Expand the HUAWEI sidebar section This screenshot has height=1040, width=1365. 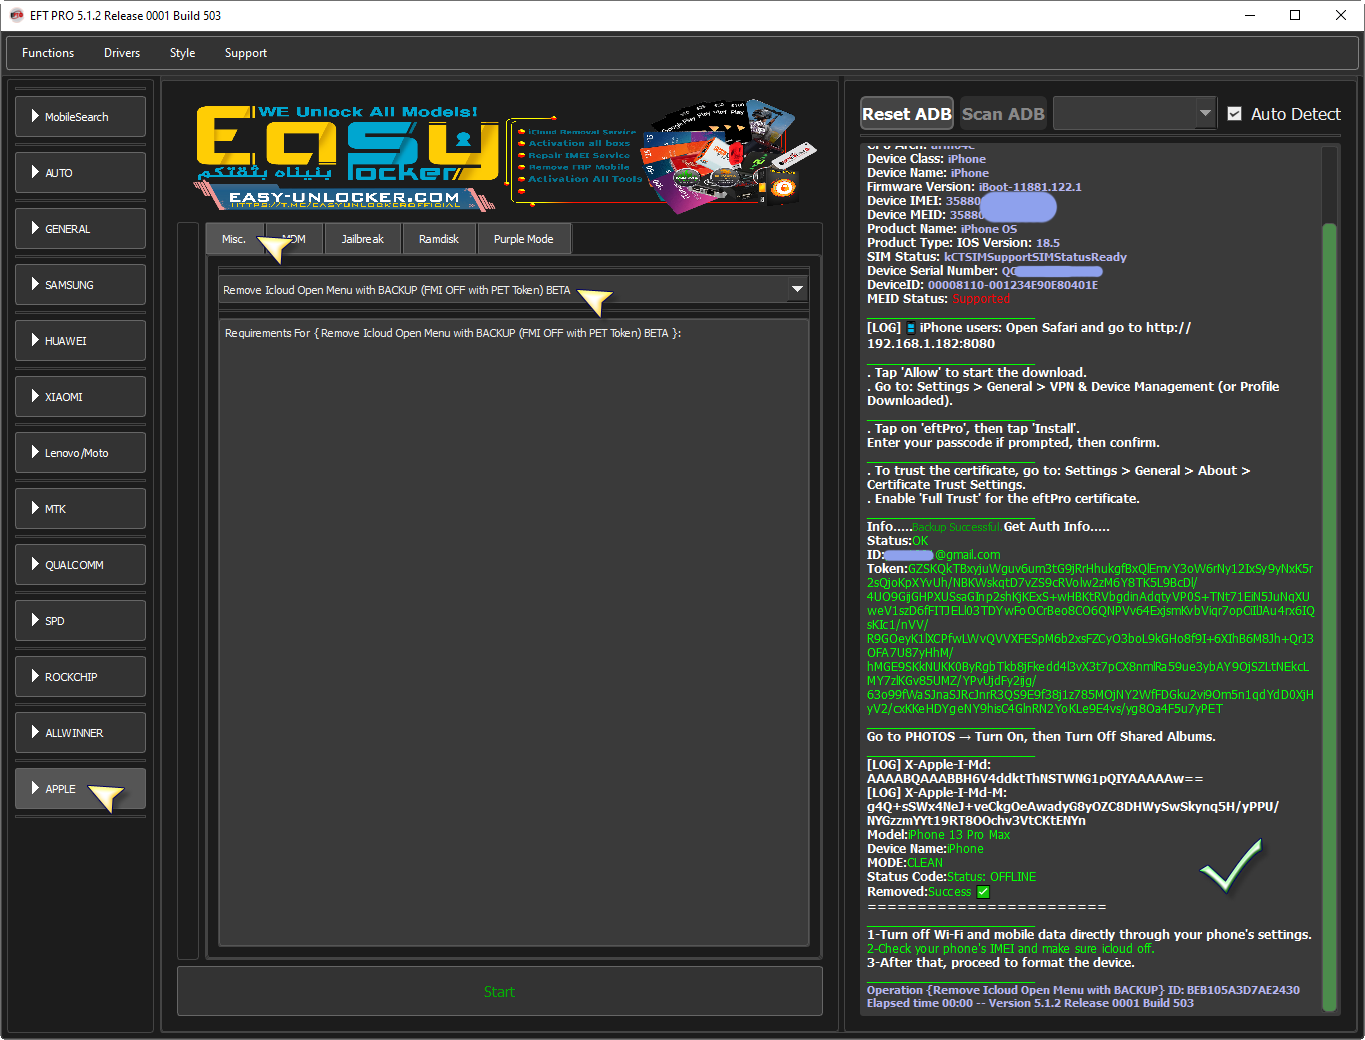pos(81,341)
